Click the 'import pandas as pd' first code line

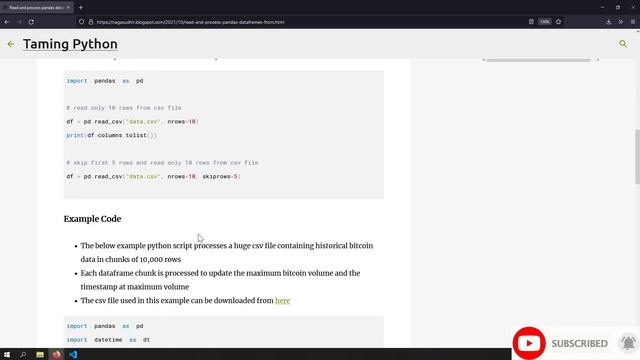(104, 81)
